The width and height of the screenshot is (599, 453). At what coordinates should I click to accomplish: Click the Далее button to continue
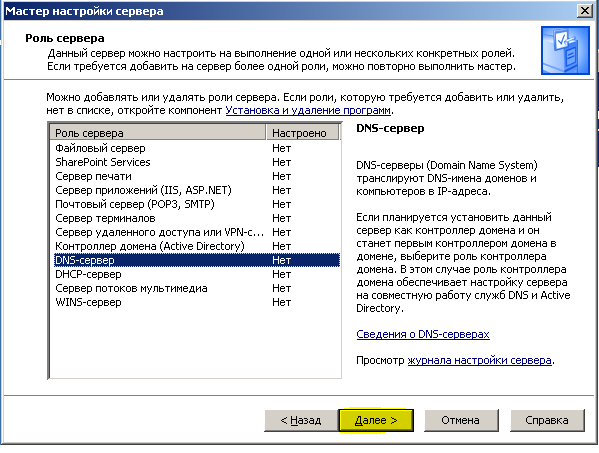click(x=376, y=421)
